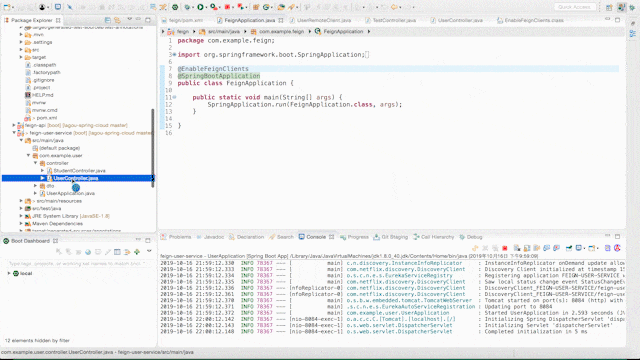The width and height of the screenshot is (640, 360).
Task: Collapse All in Package Explorer
Action: click(108, 20)
